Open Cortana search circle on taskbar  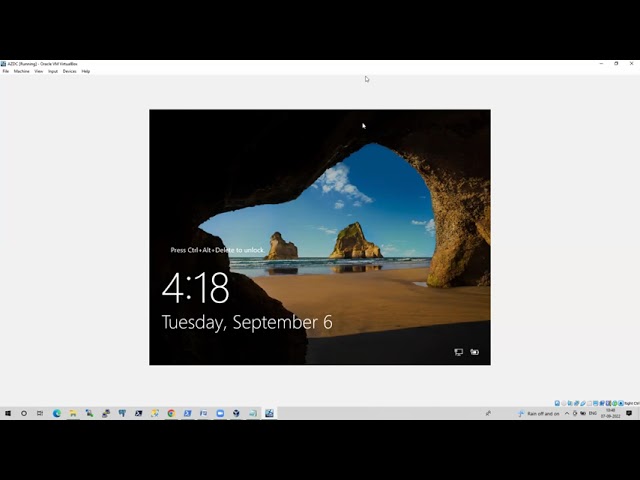tap(24, 413)
